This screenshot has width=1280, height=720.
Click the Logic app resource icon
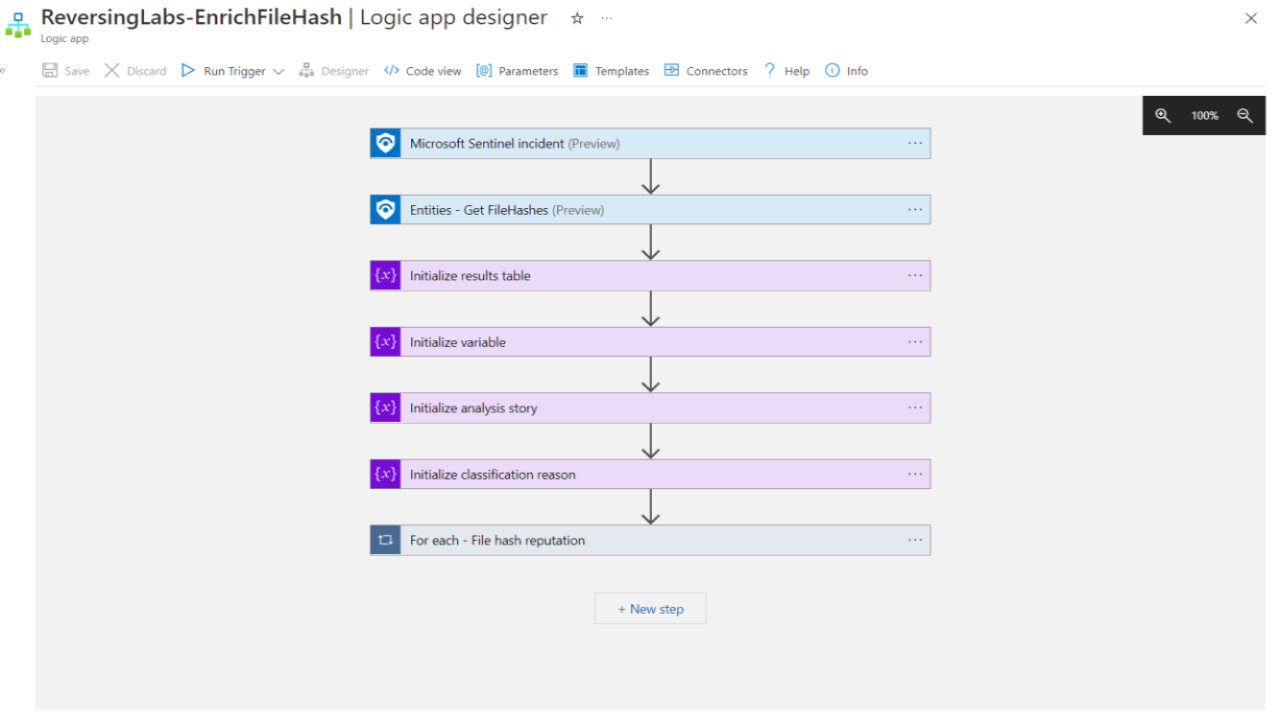point(18,25)
